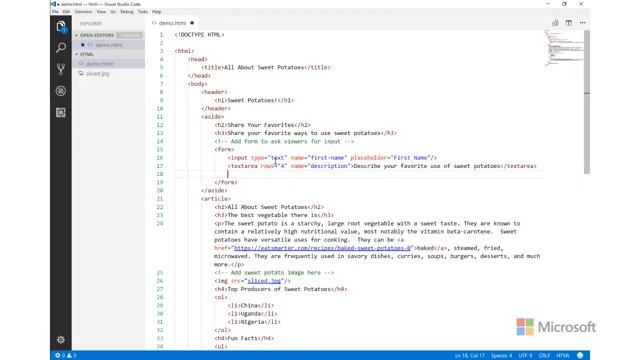The height and width of the screenshot is (360, 640).
Task: Open the Edit menu
Action: 66,12
